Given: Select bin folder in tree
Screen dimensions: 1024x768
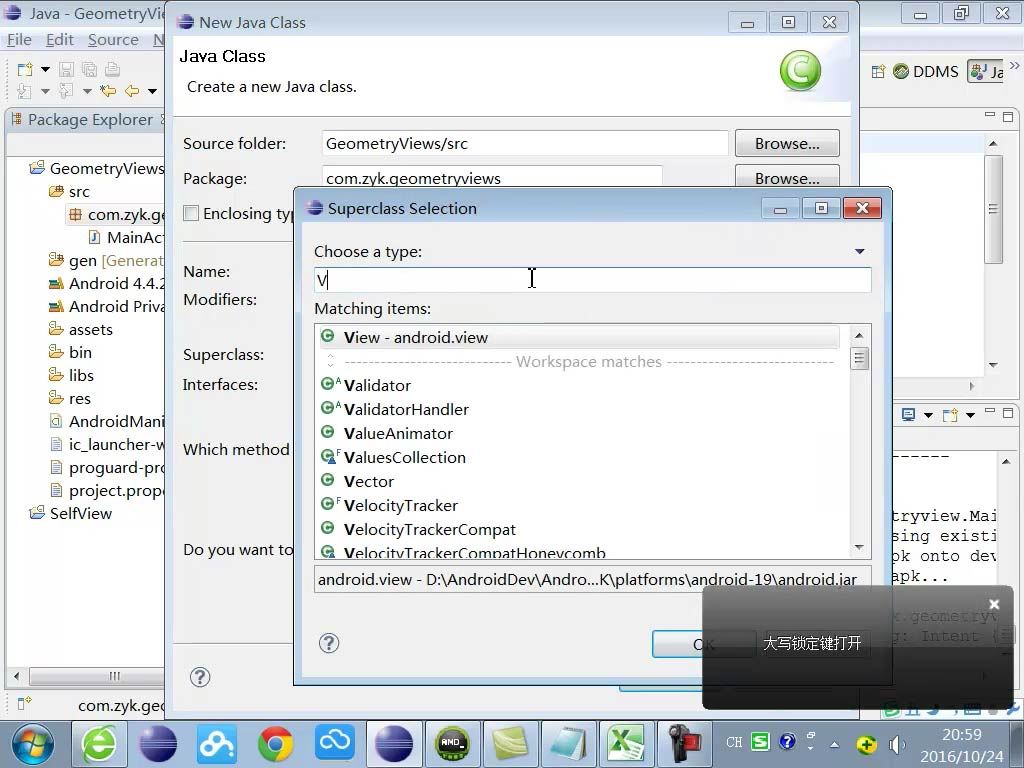Looking at the screenshot, I should [x=71, y=353].
